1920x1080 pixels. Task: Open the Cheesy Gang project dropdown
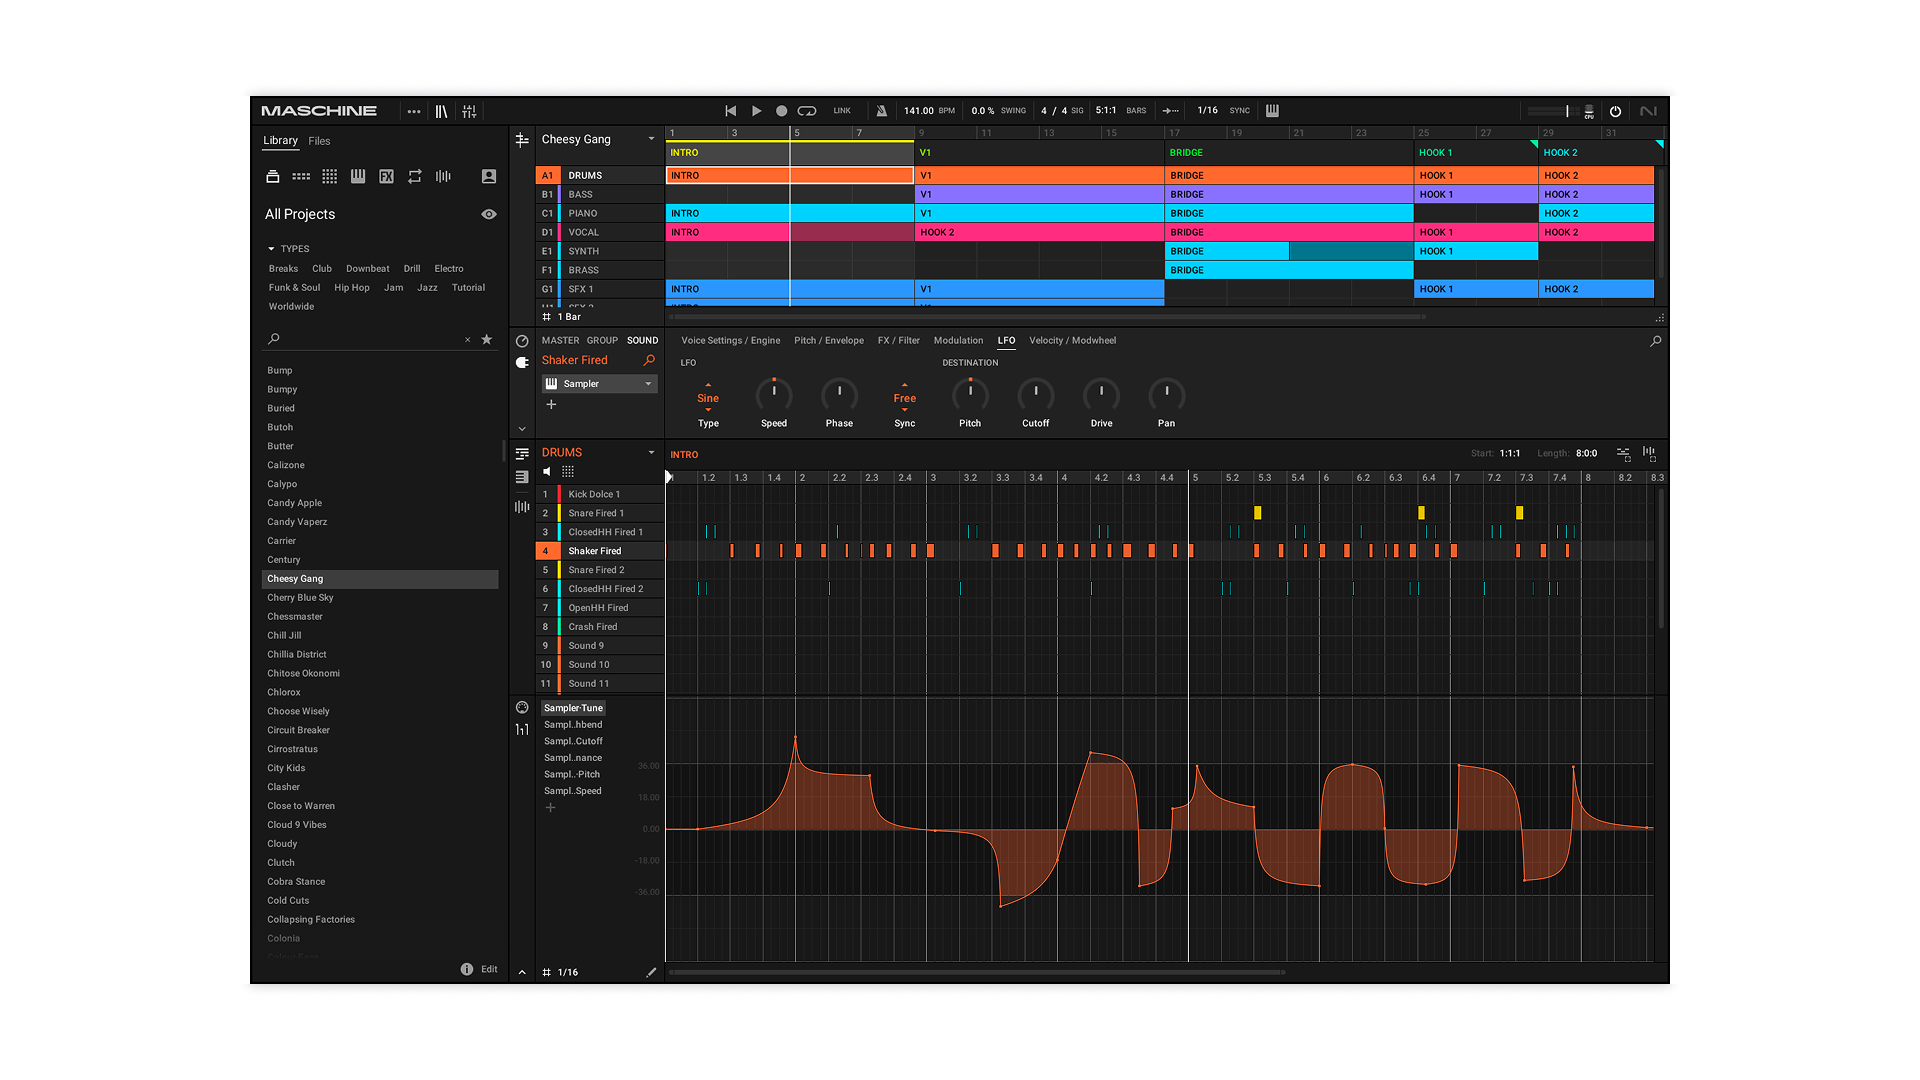[651, 139]
